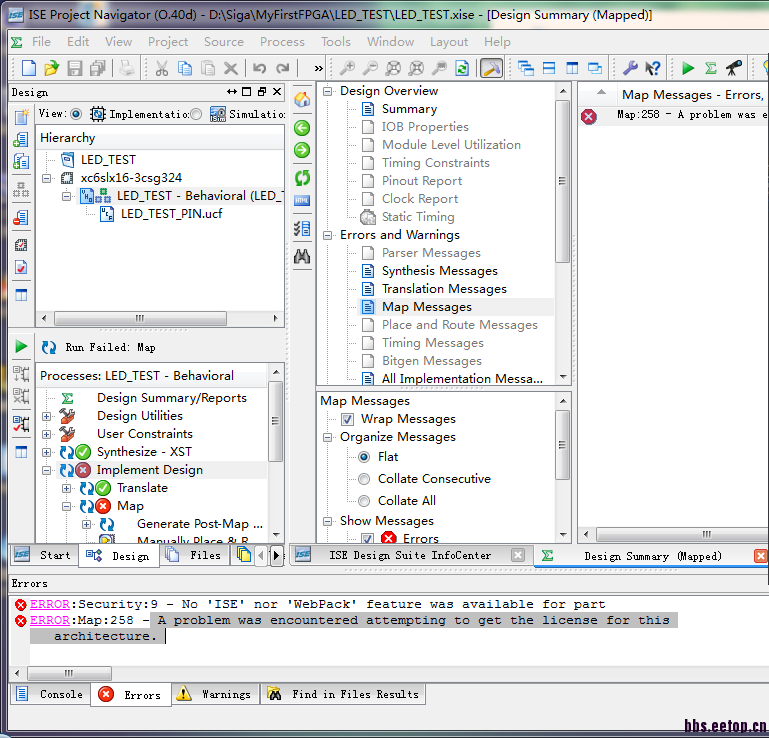Toggle the Wrap Messages checkbox
The image size is (769, 738).
pos(347,419)
